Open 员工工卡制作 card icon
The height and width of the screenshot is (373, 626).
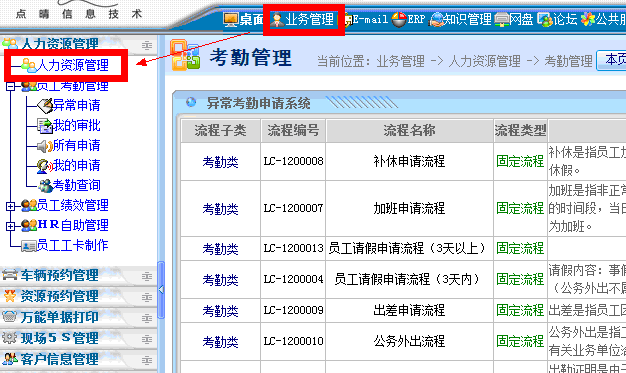click(28, 246)
